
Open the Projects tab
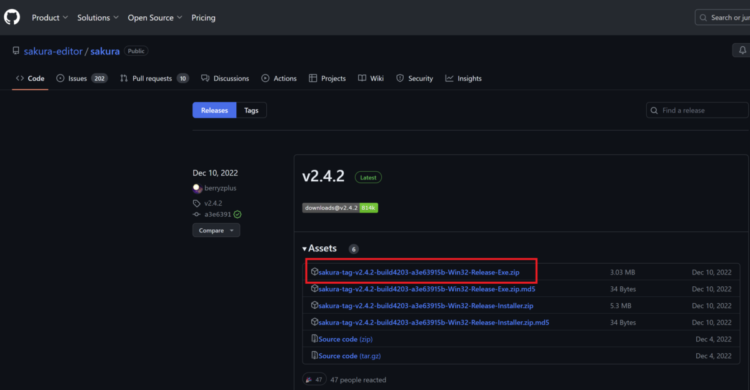tap(327, 78)
